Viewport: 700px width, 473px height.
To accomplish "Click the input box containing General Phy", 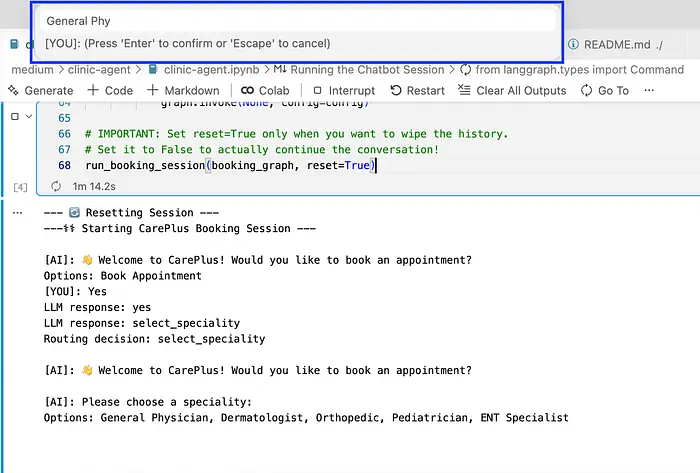I will 298,20.
